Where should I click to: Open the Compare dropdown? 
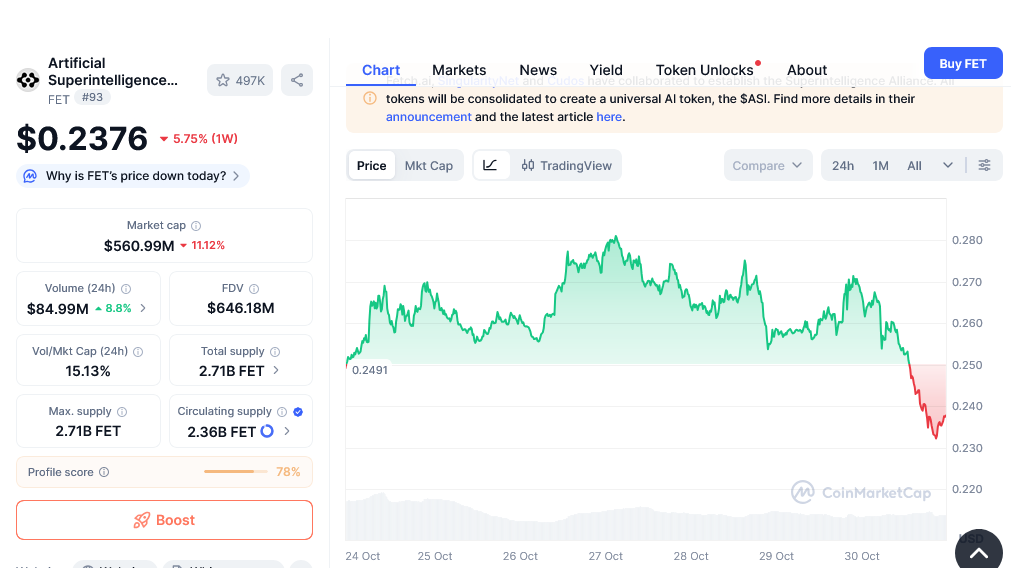point(767,165)
